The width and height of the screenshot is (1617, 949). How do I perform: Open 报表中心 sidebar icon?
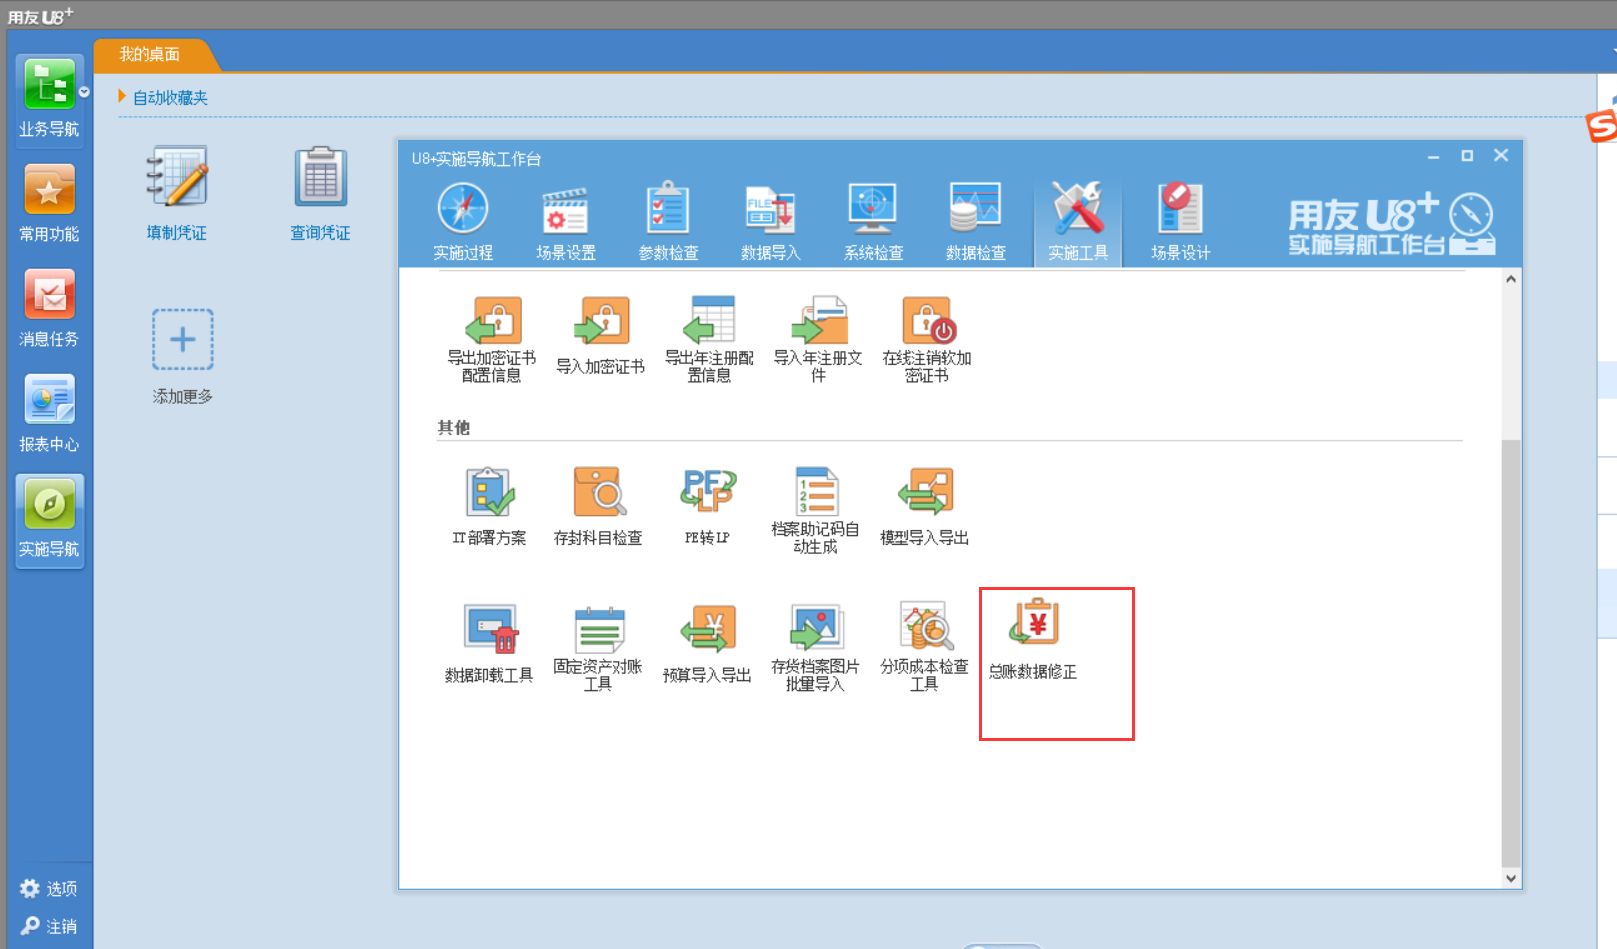pos(49,414)
